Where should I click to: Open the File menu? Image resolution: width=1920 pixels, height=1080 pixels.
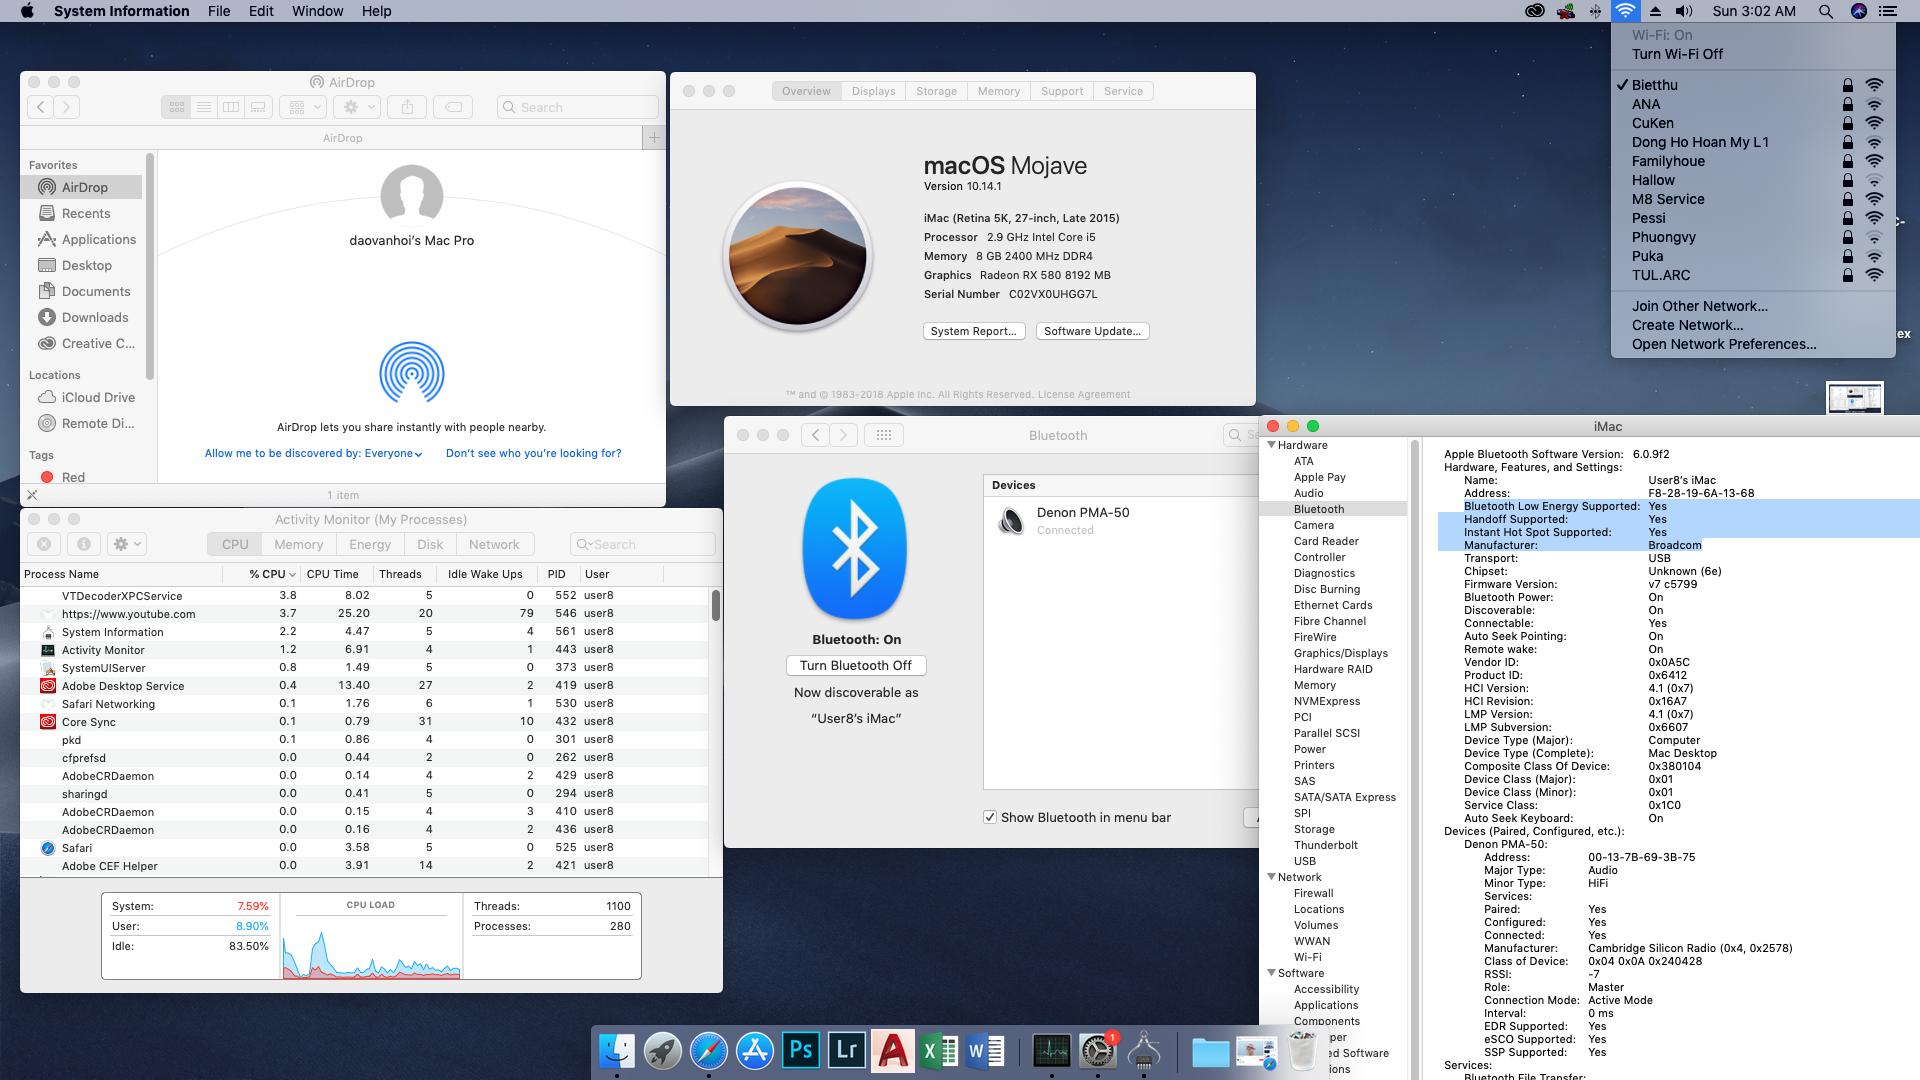(x=219, y=11)
